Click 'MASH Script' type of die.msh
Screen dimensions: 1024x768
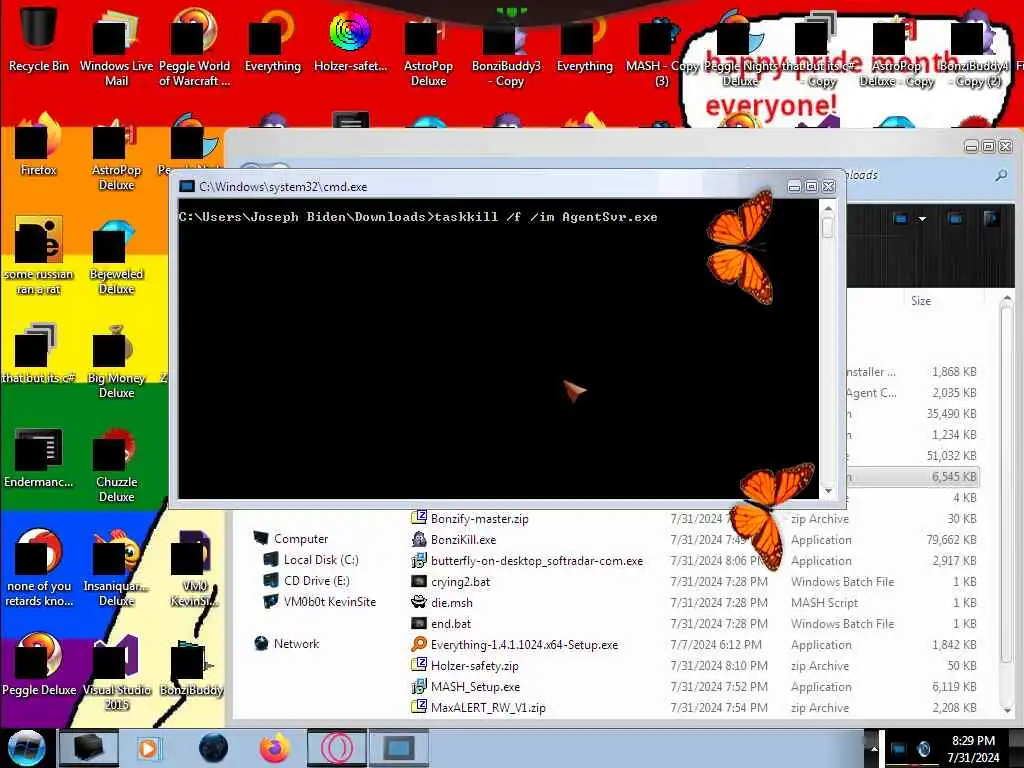coord(824,602)
